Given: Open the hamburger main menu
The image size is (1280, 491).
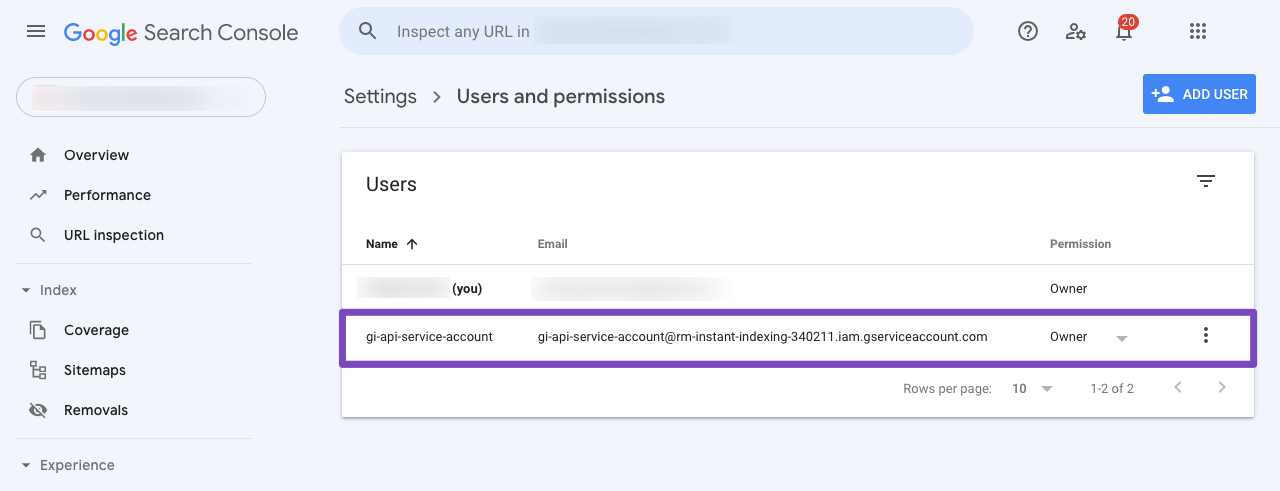Looking at the screenshot, I should (36, 32).
